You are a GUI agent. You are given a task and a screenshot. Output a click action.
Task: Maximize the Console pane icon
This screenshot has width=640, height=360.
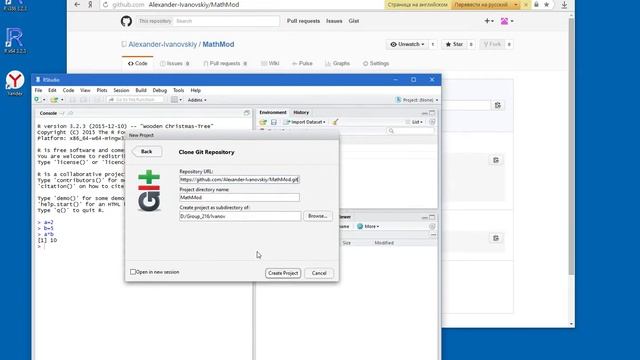pyautogui.click(x=247, y=113)
